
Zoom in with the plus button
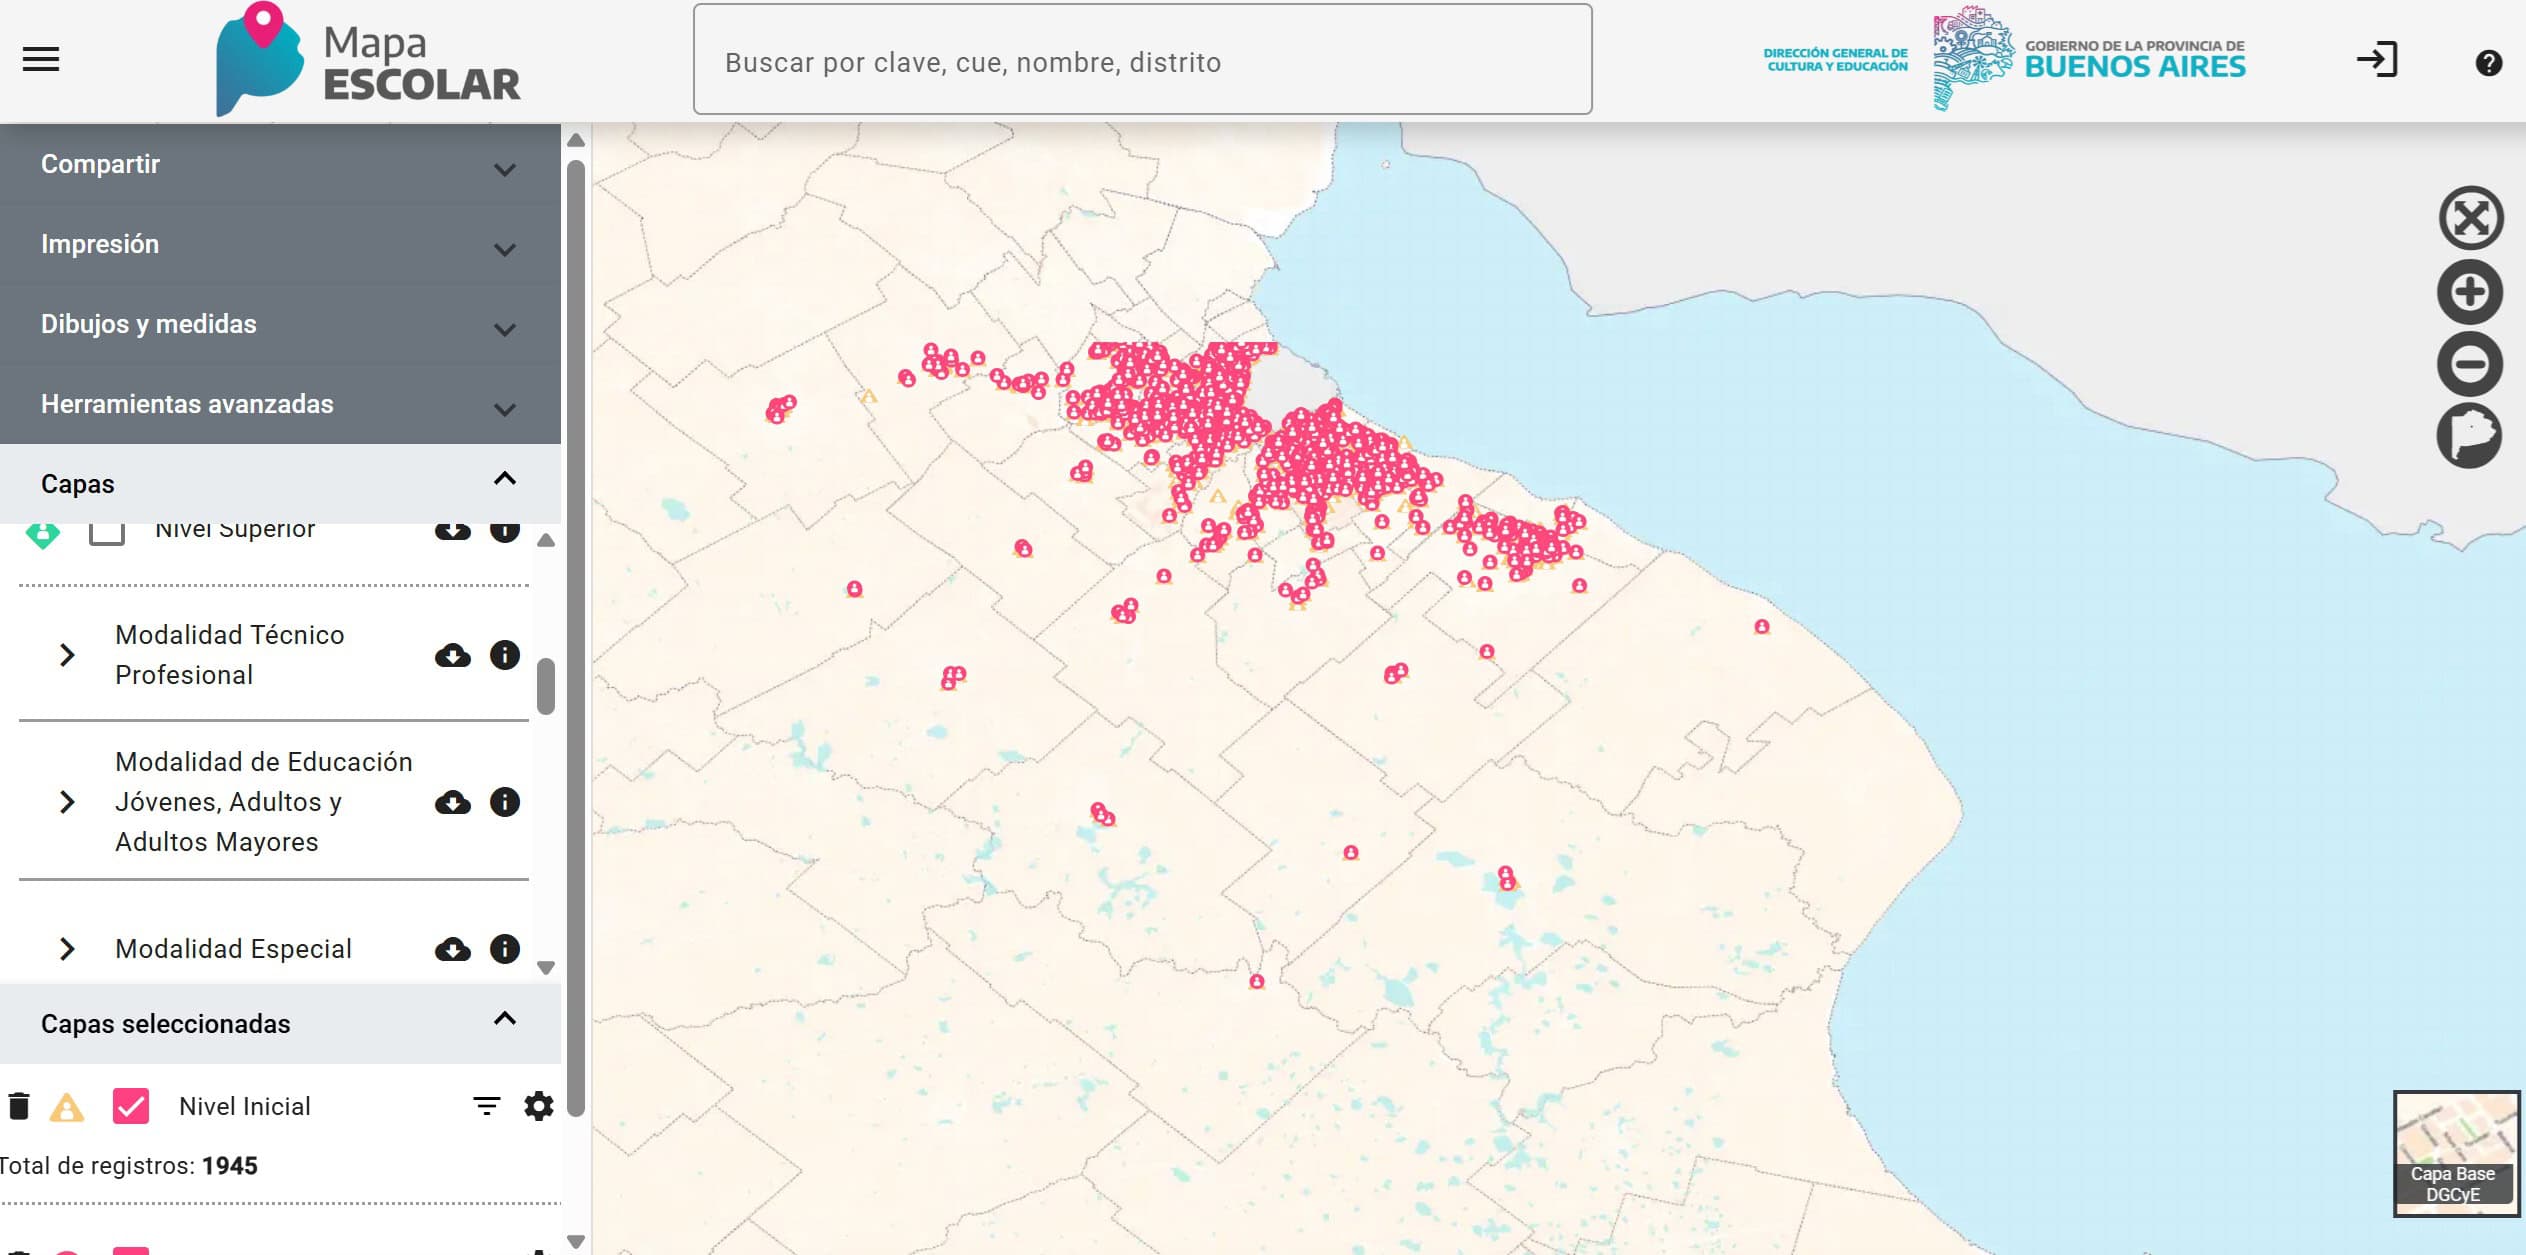2469,292
